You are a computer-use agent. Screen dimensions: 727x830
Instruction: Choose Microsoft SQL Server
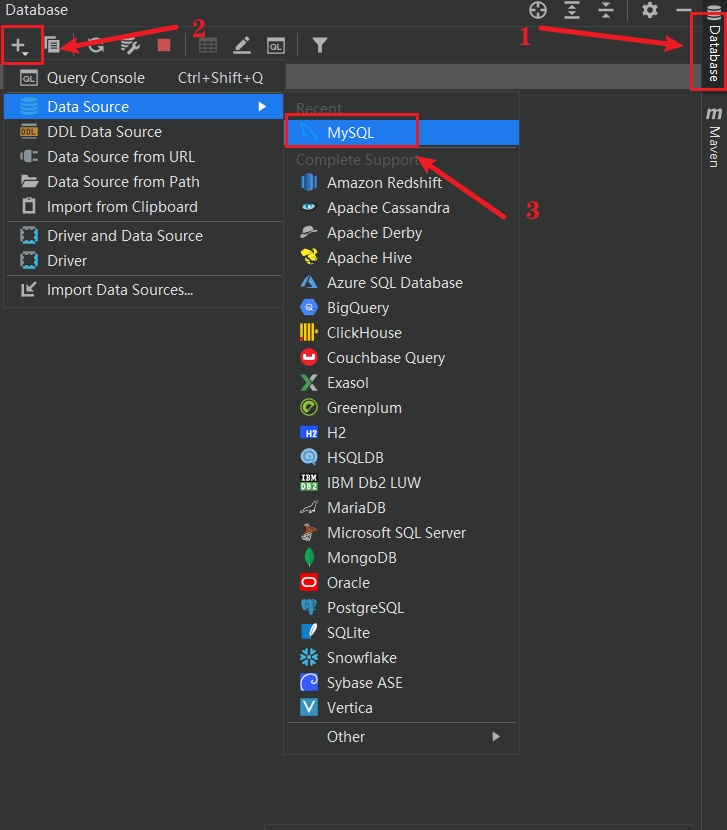tap(402, 533)
